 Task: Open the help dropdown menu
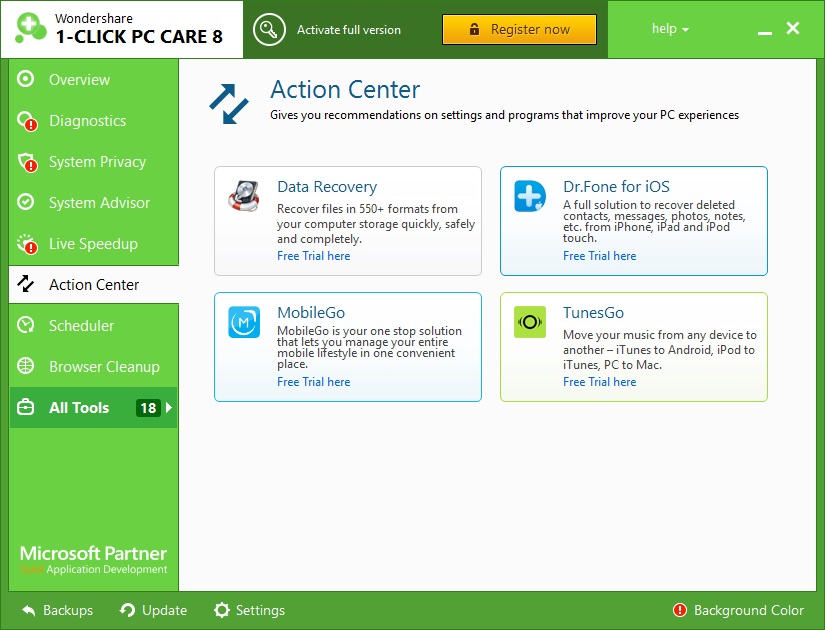[x=670, y=29]
